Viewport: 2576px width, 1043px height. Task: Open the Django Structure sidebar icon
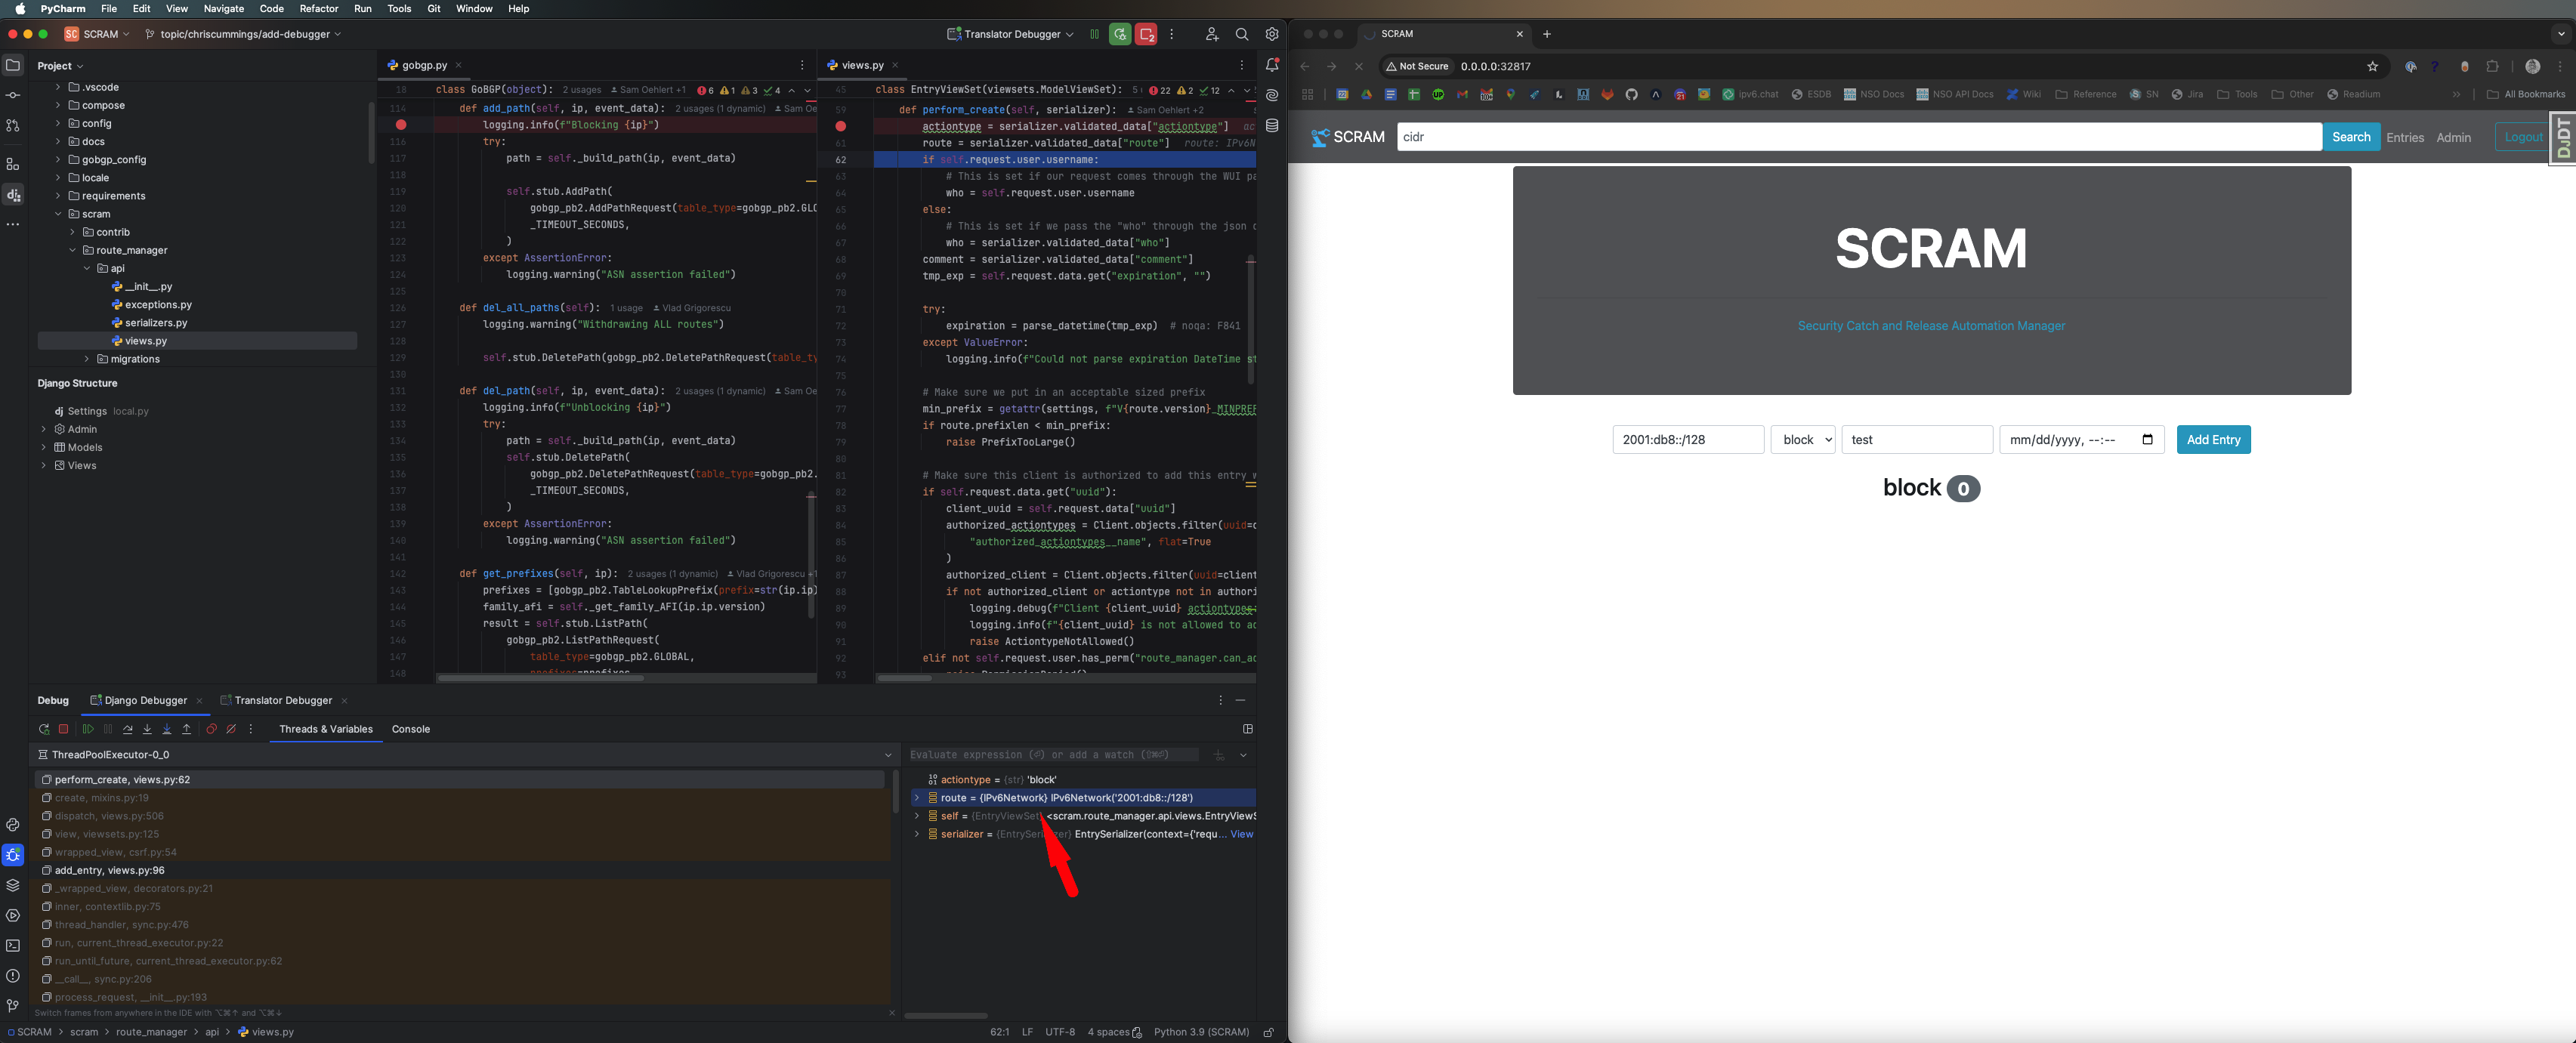13,195
